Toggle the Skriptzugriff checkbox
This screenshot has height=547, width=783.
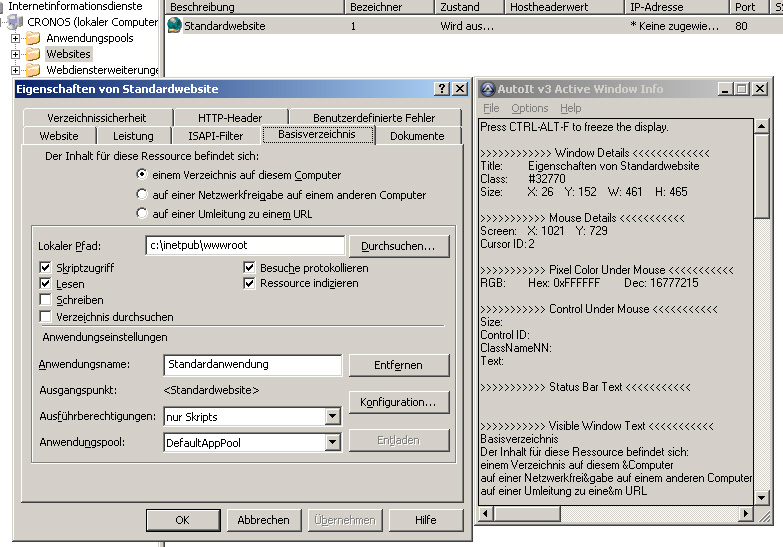click(46, 268)
